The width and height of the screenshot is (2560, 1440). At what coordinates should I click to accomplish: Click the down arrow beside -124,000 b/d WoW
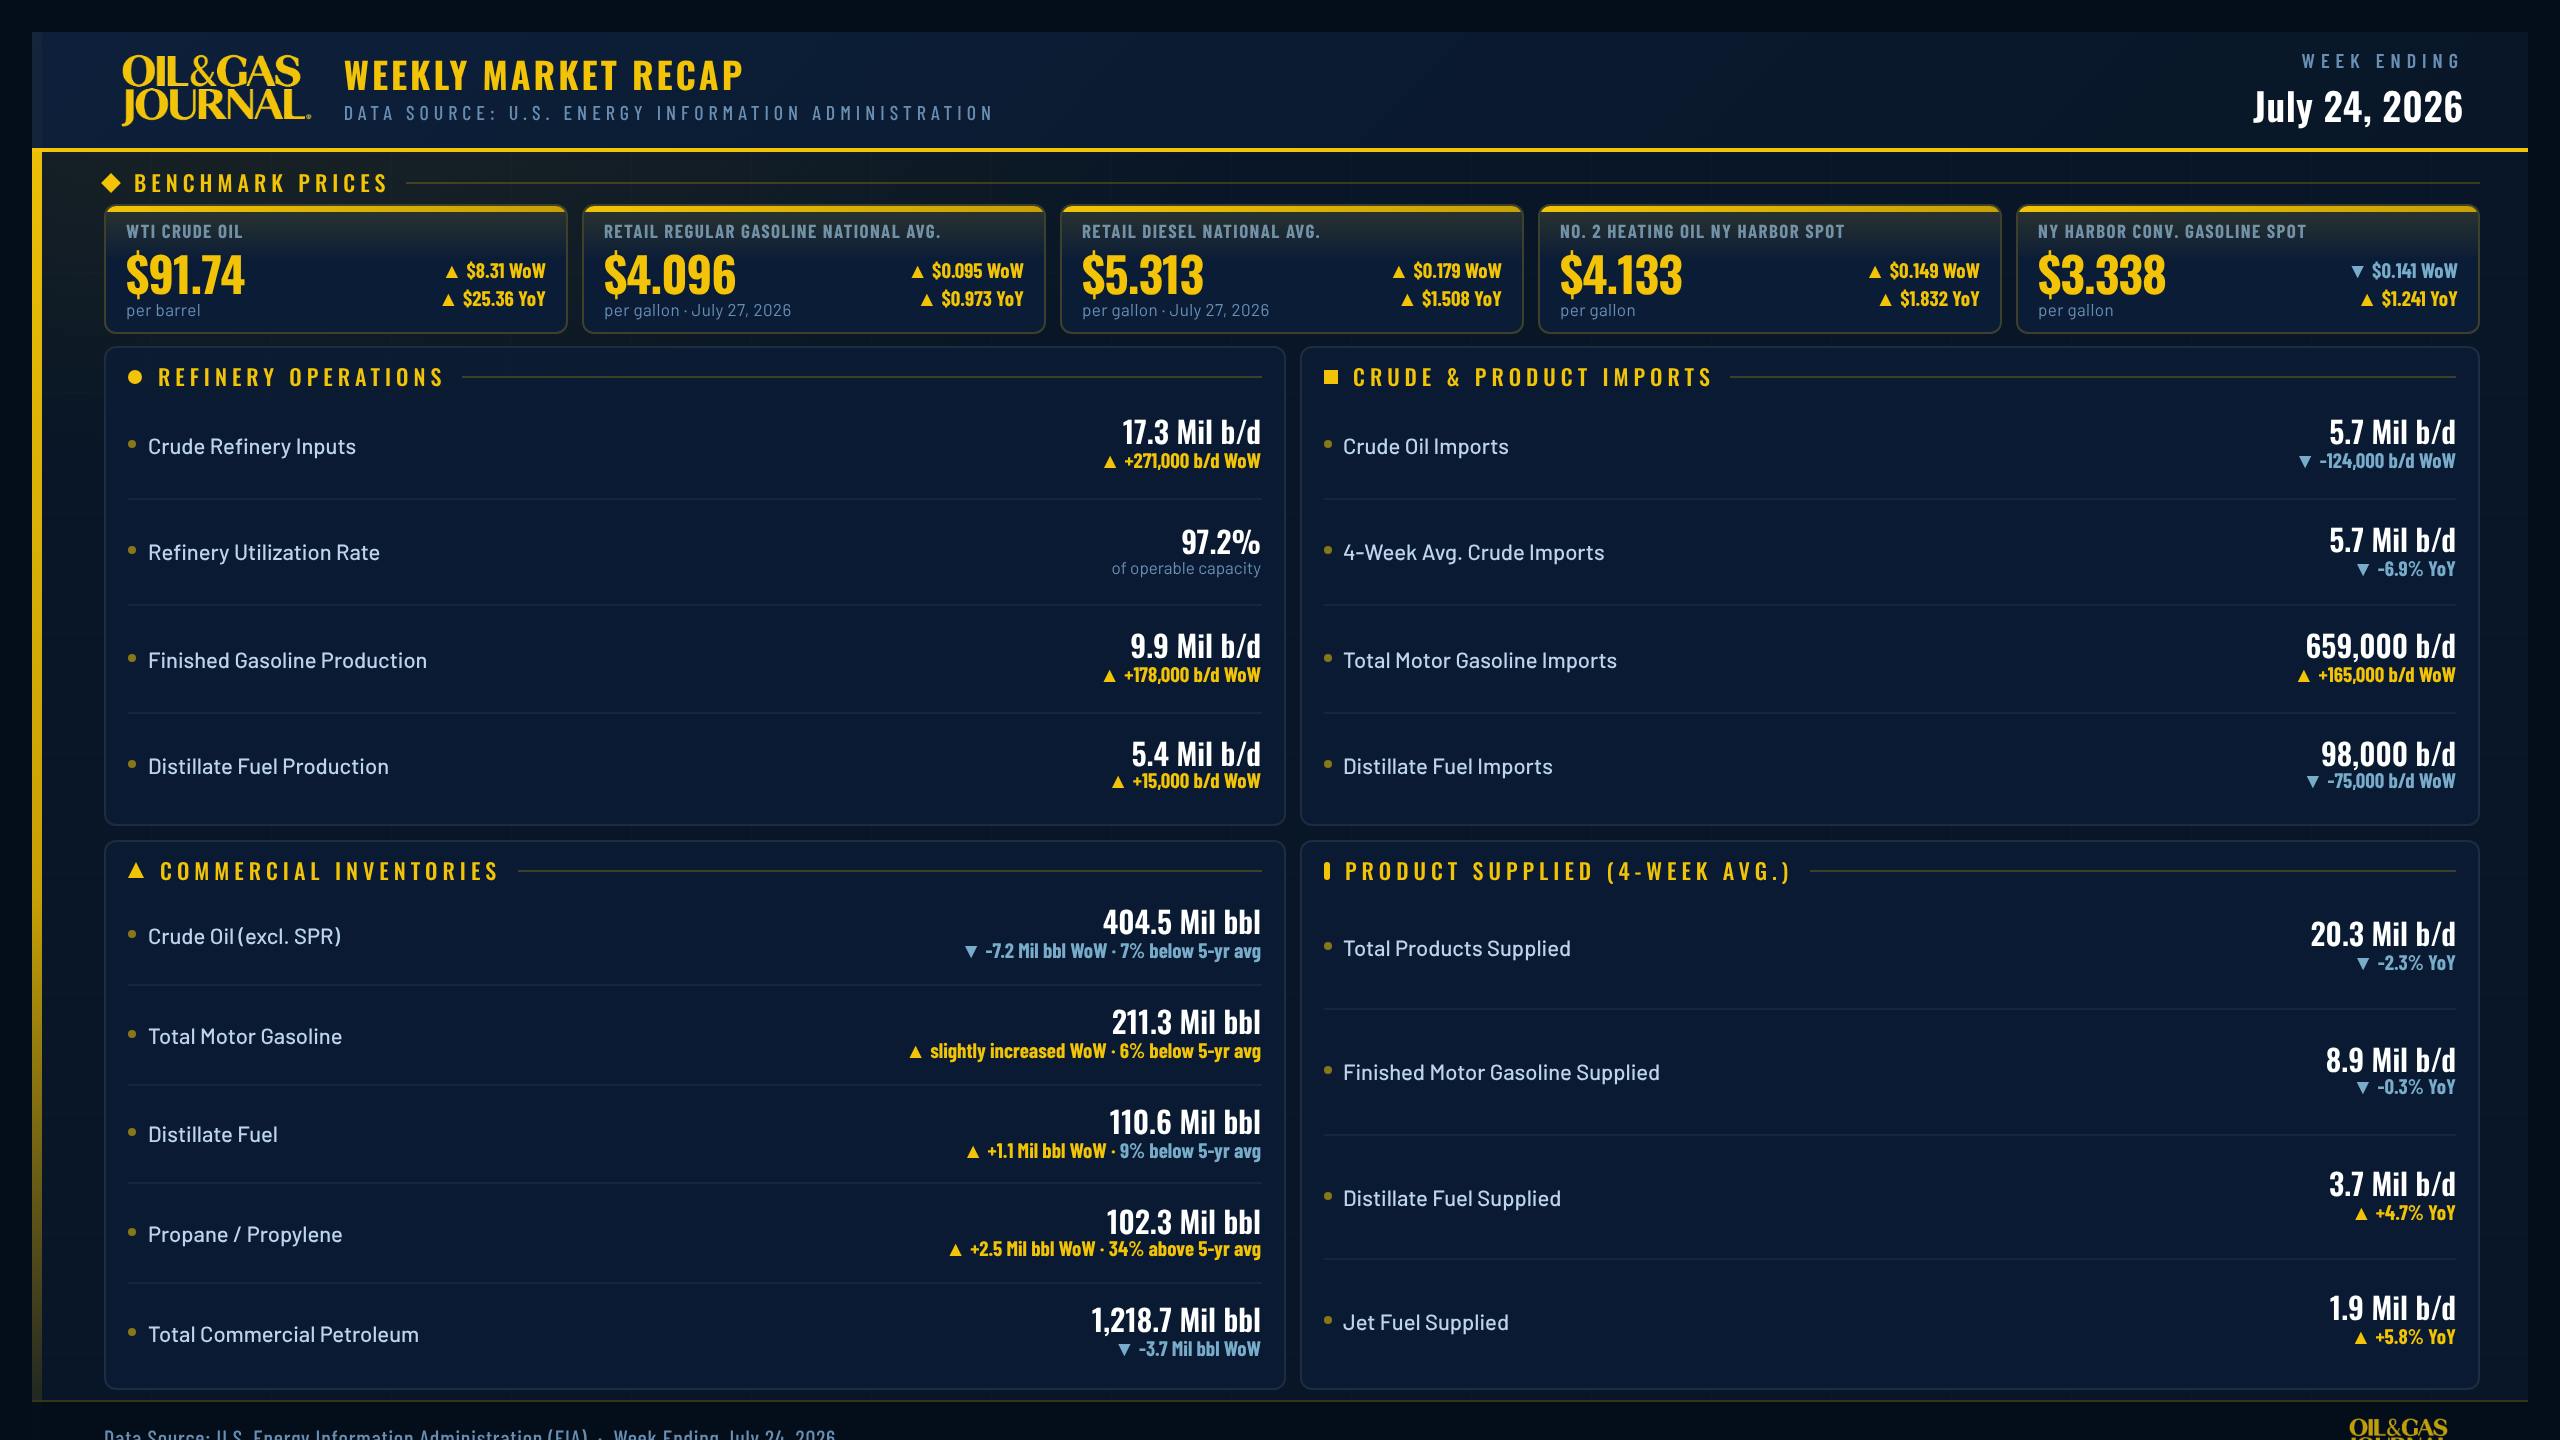[2305, 462]
